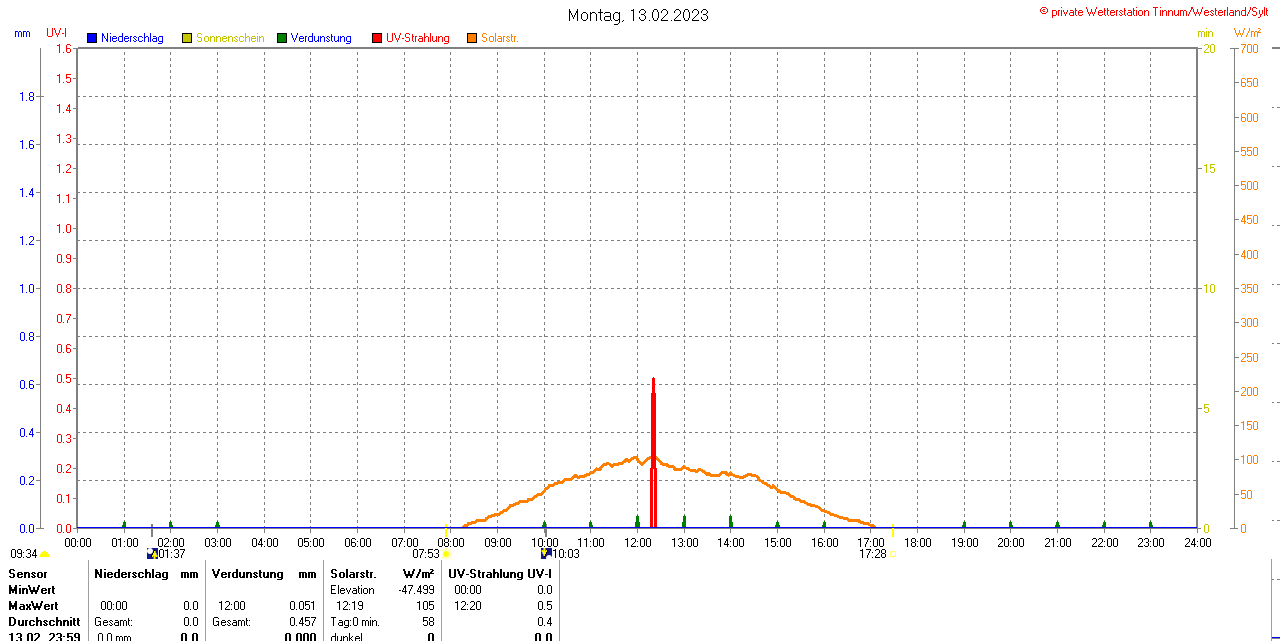Click the Verdunstung column header in the table
1280x641 pixels.
click(250, 574)
